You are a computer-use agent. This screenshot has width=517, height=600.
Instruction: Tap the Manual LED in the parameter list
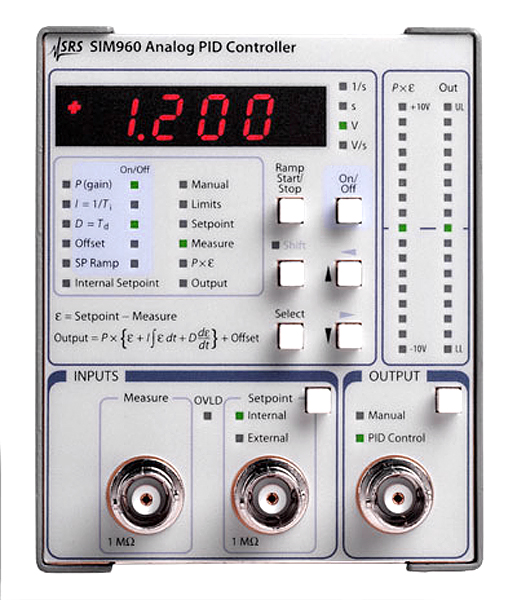click(183, 184)
